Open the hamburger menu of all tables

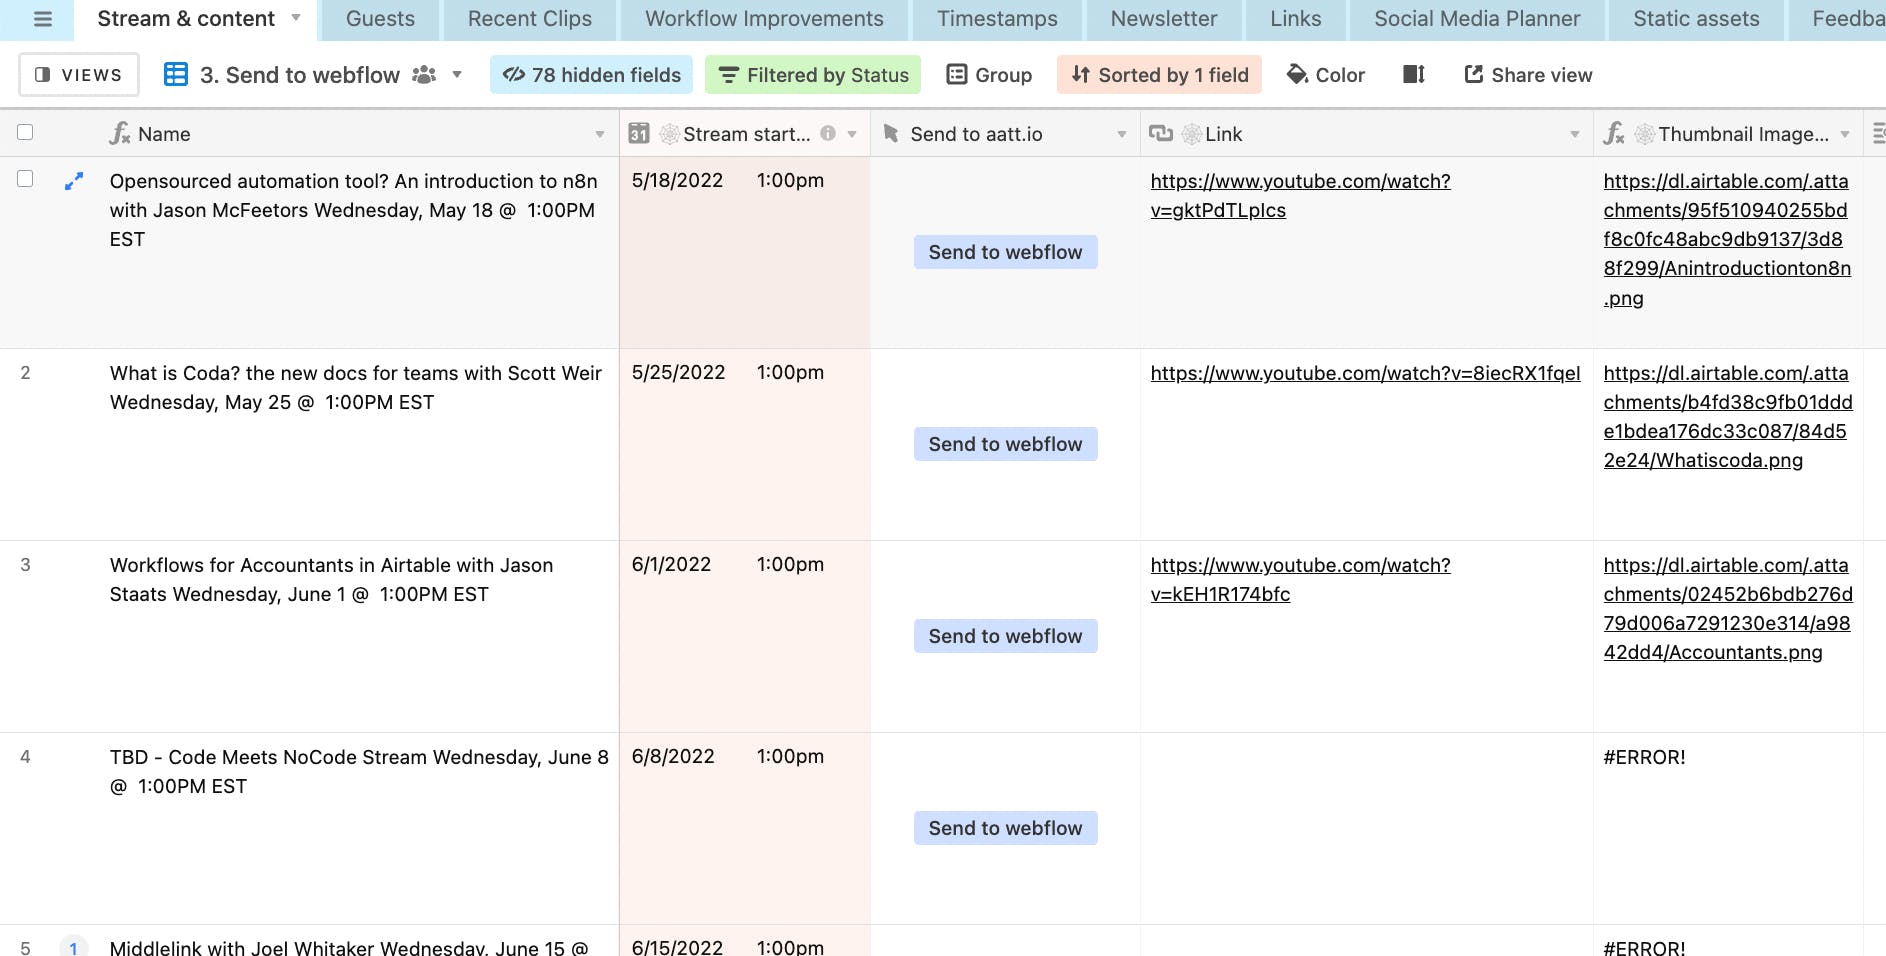click(42, 19)
